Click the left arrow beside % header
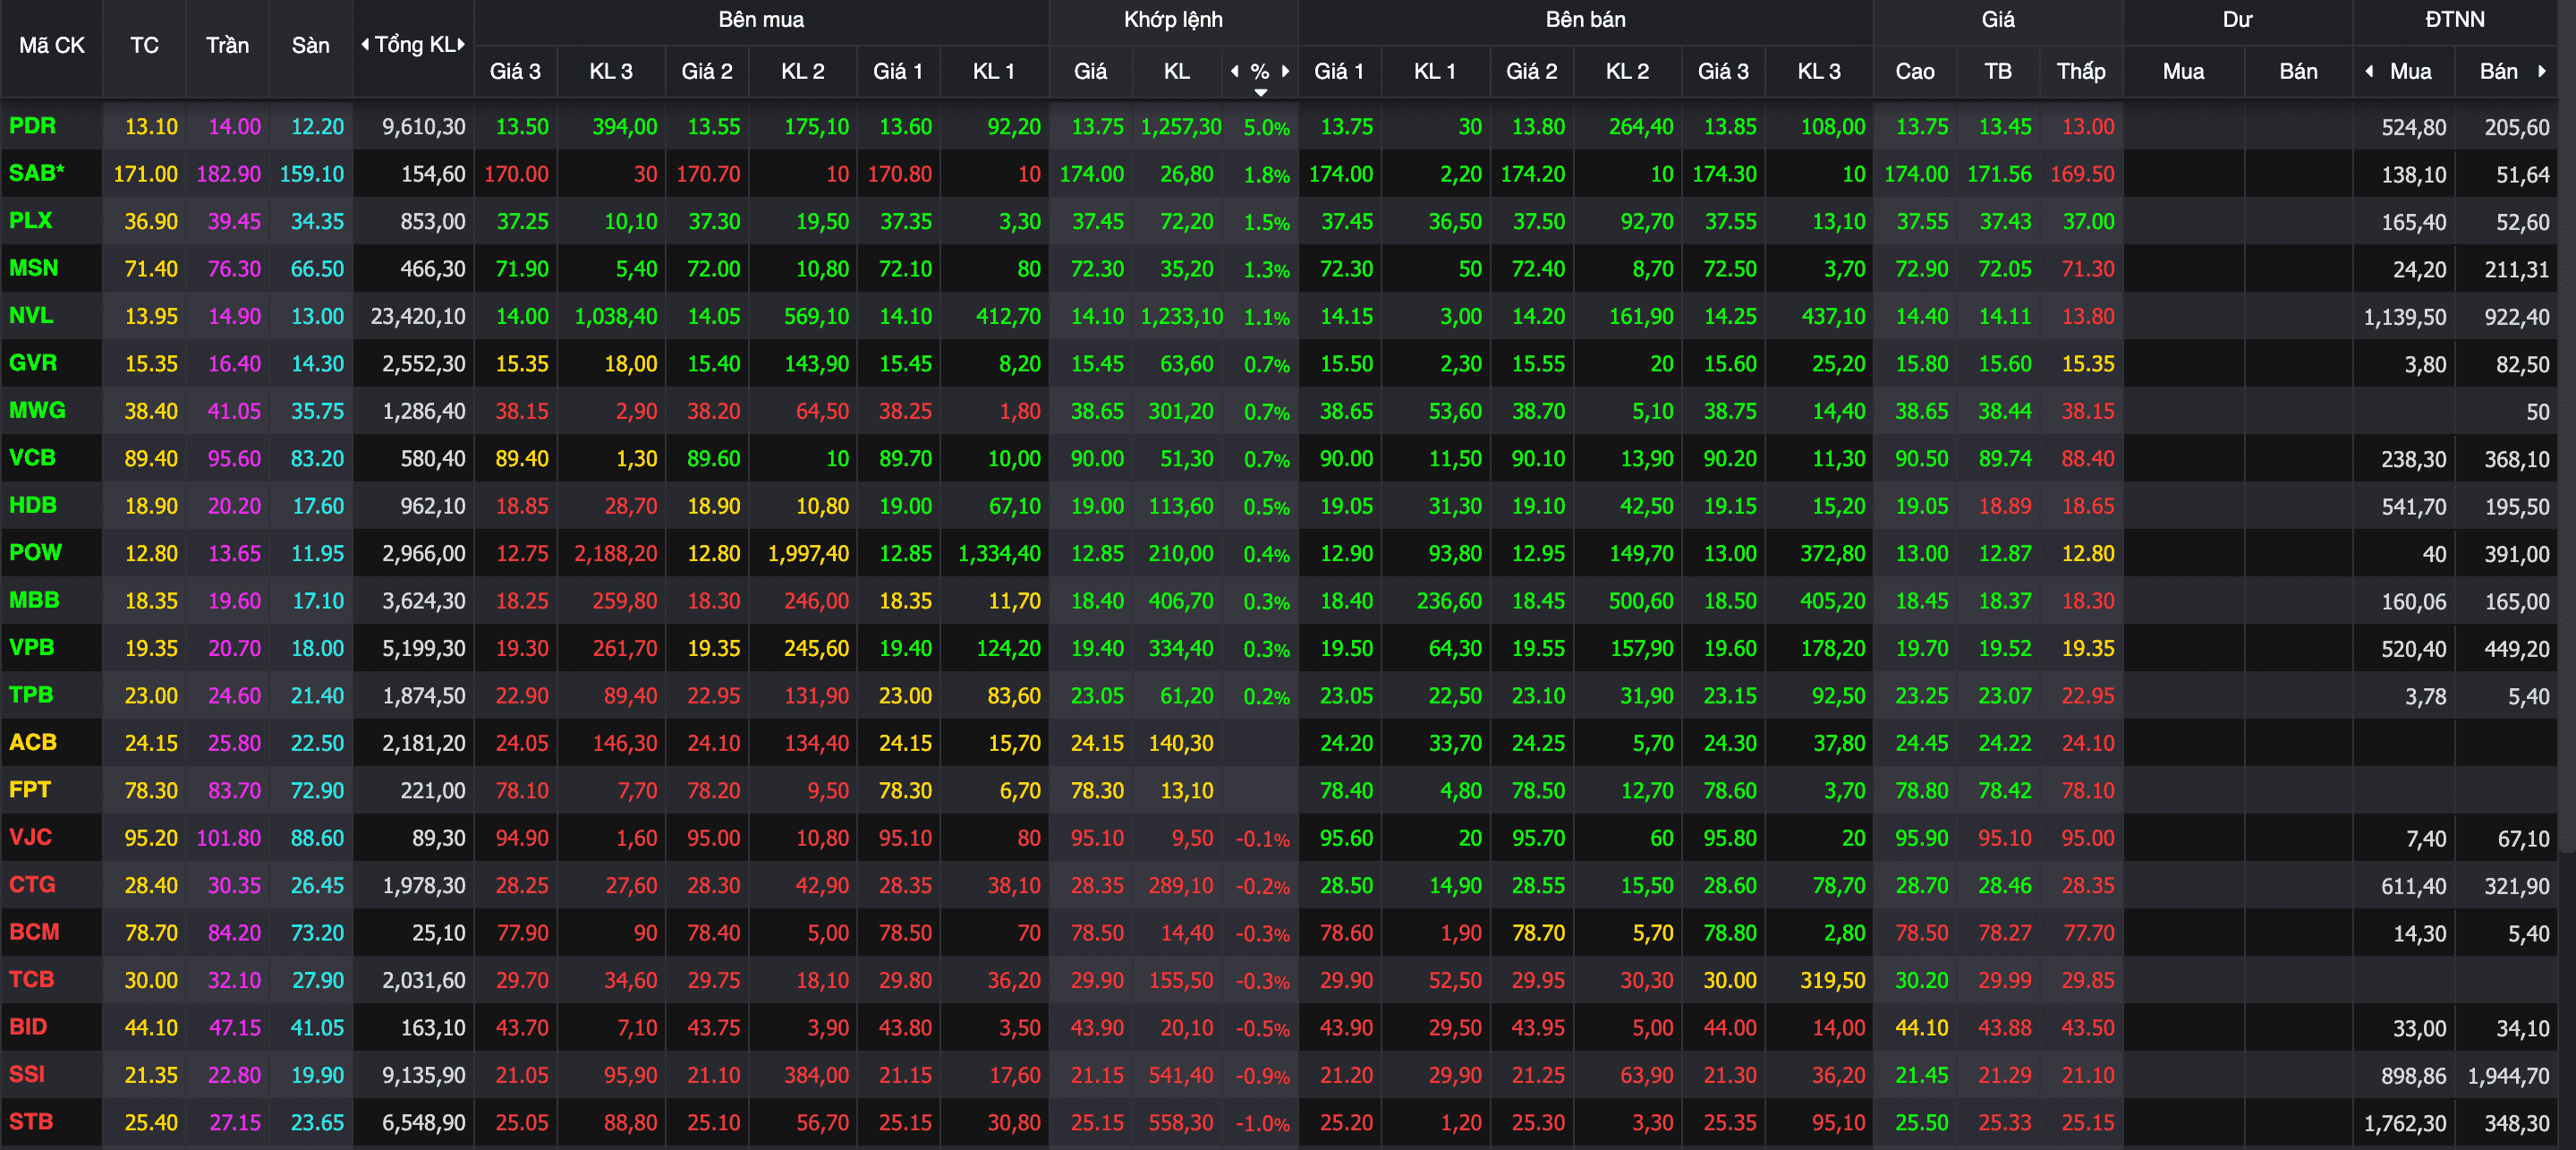2576x1150 pixels. pos(1235,71)
